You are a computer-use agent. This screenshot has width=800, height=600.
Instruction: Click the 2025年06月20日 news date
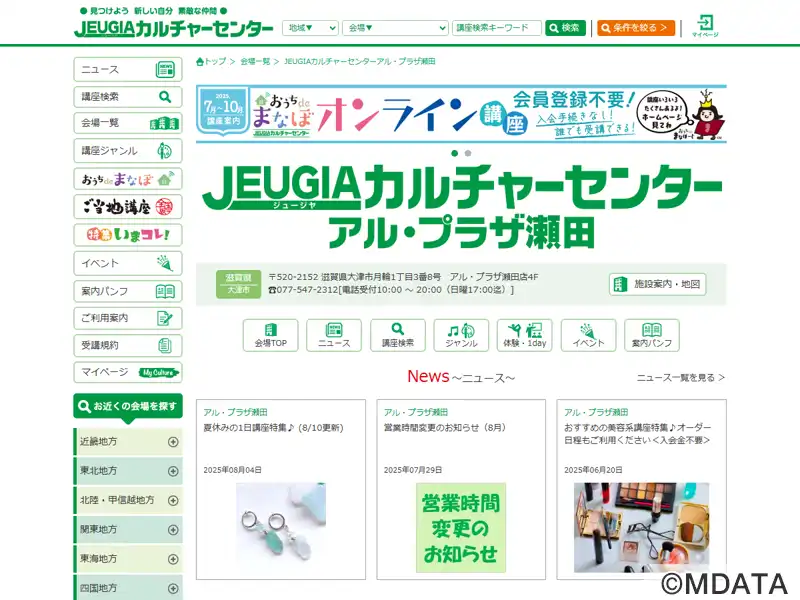point(593,470)
